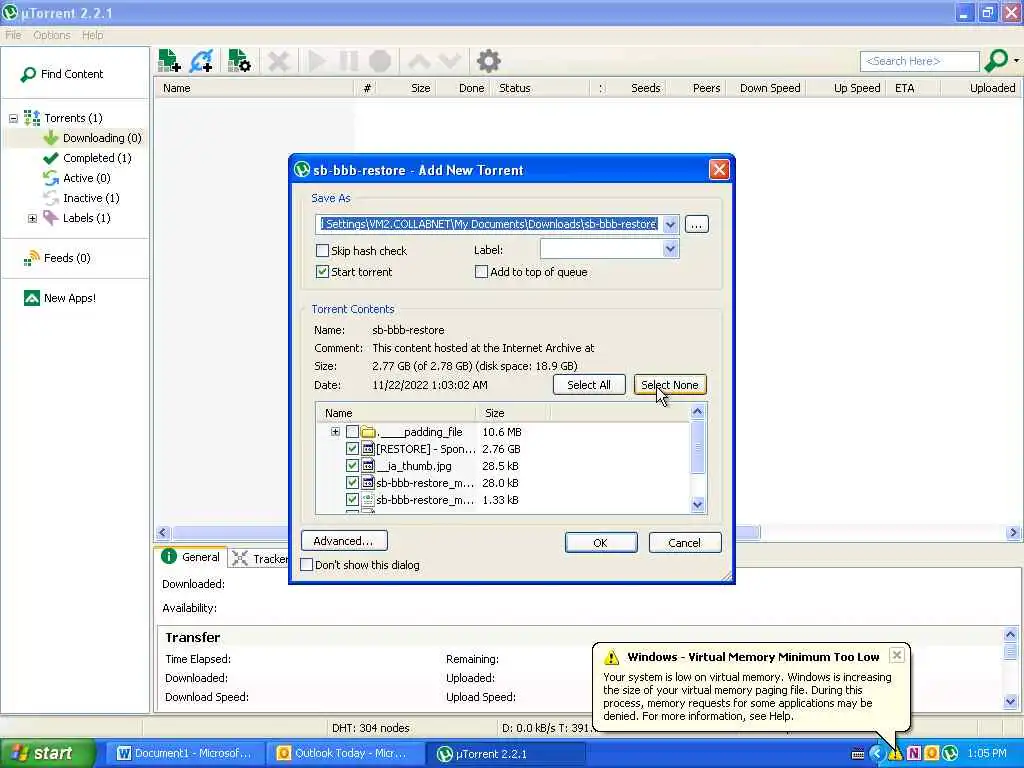Open the Label dropdown arrow

point(670,249)
